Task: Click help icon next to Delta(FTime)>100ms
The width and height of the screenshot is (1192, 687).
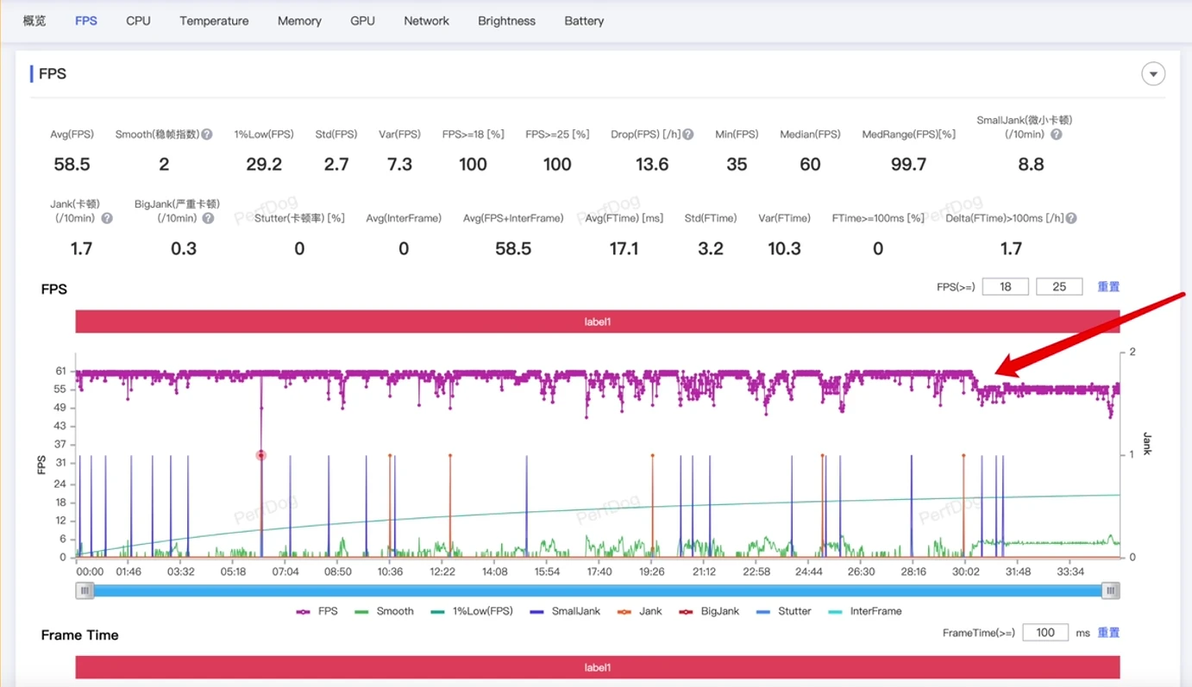Action: [x=1071, y=218]
